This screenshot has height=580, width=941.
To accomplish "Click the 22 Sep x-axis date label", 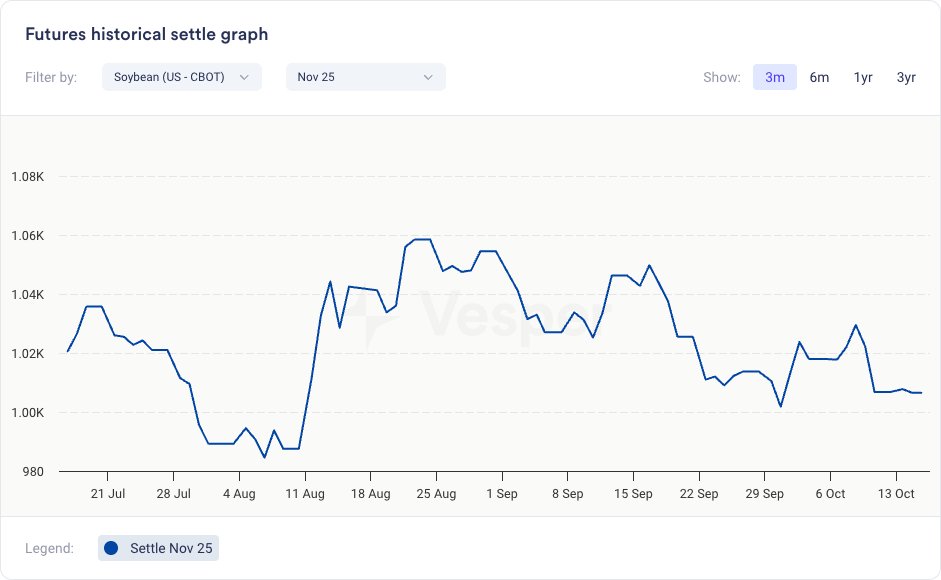I will (x=699, y=494).
